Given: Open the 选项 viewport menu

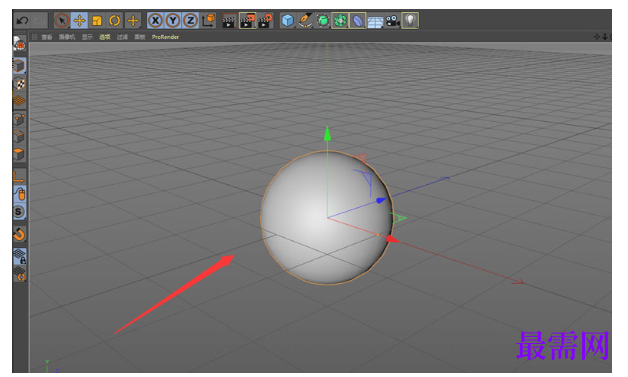Looking at the screenshot, I should tap(105, 37).
